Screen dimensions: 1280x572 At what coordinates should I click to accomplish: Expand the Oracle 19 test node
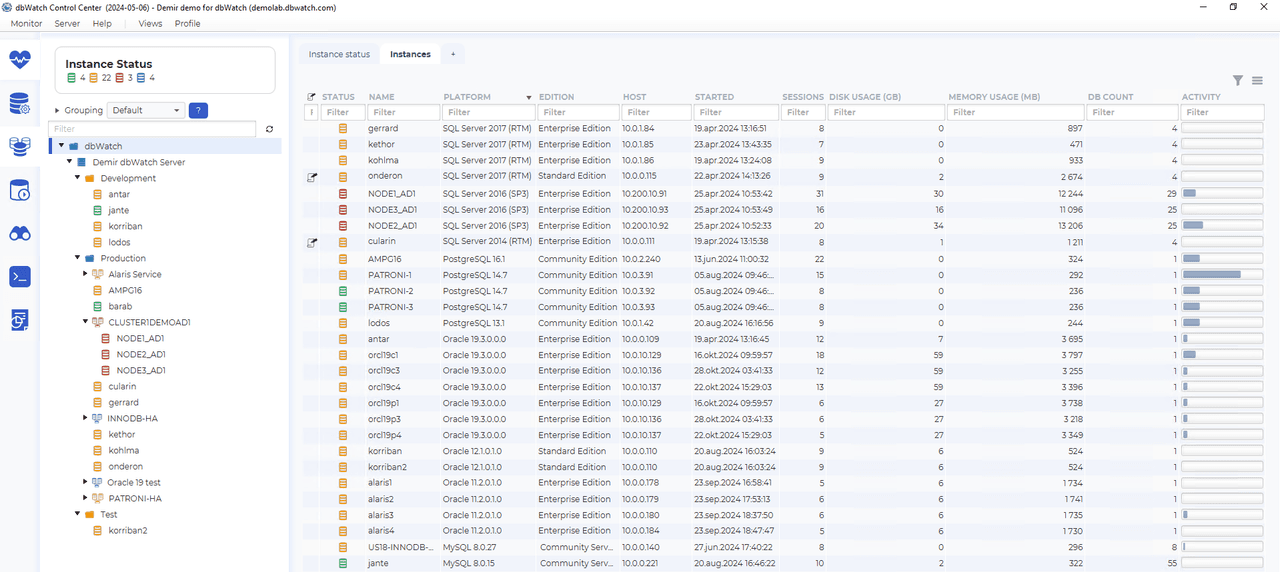(x=86, y=482)
